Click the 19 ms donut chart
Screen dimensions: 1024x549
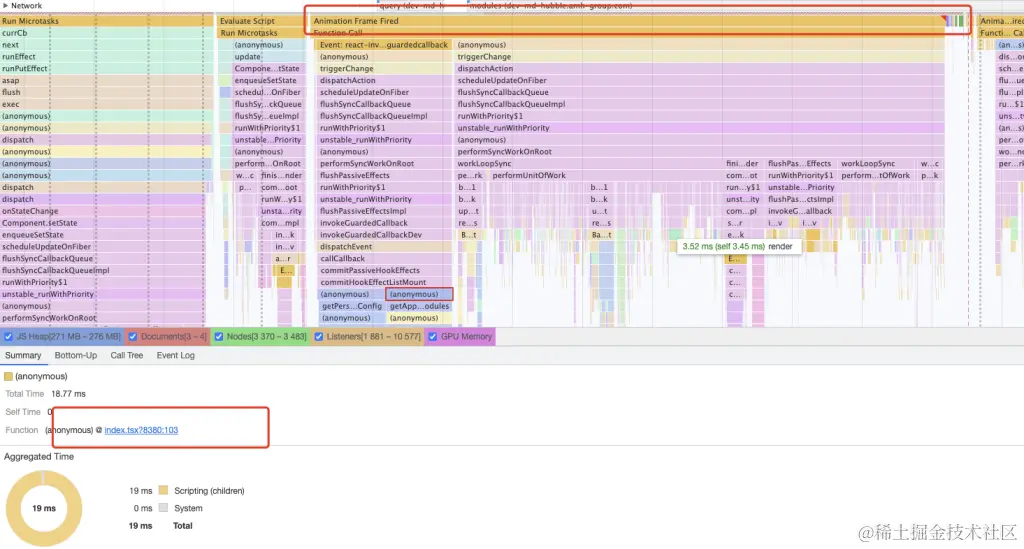pyautogui.click(x=44, y=509)
